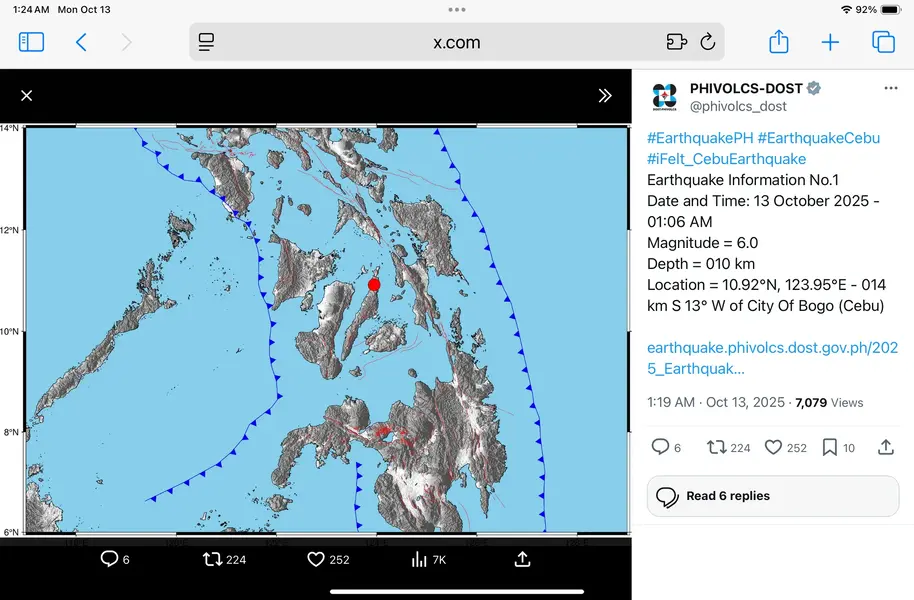Toggle the Safari sidebar panel
914x600 pixels.
point(32,42)
